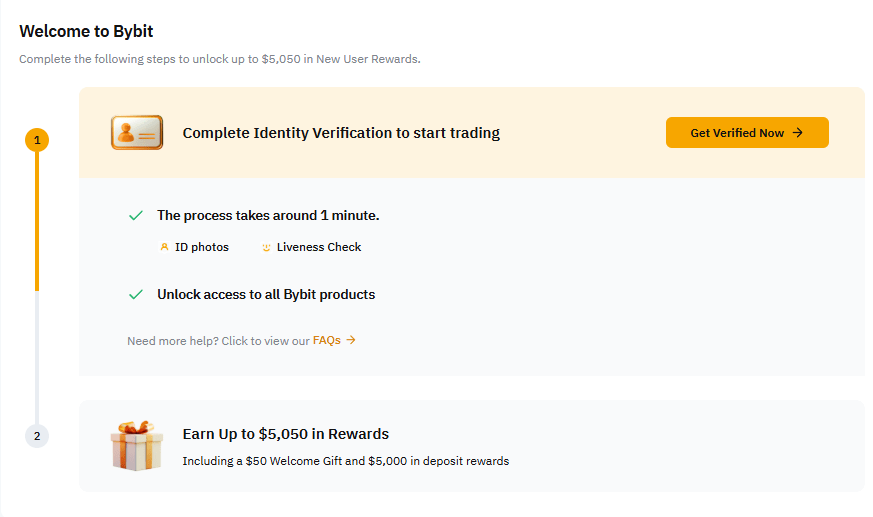Click the ID photos label
The image size is (873, 517).
(x=202, y=247)
